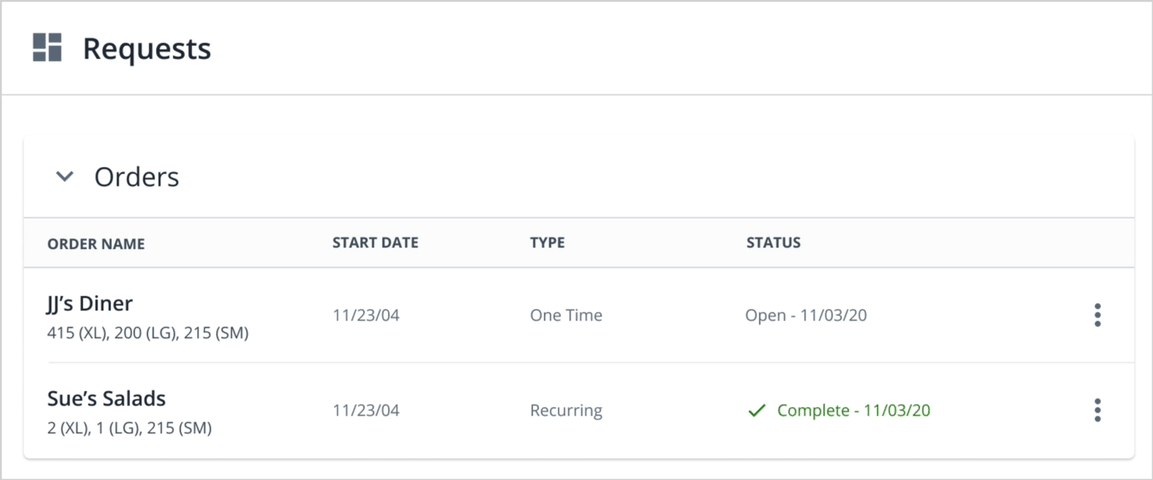
Task: Open the Sue's Salads order
Action: [106, 399]
